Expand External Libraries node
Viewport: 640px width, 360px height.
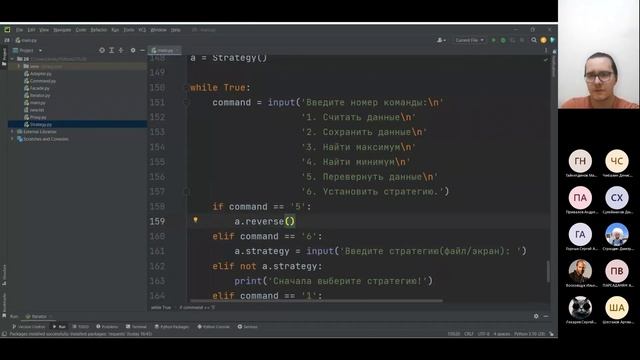(12, 132)
